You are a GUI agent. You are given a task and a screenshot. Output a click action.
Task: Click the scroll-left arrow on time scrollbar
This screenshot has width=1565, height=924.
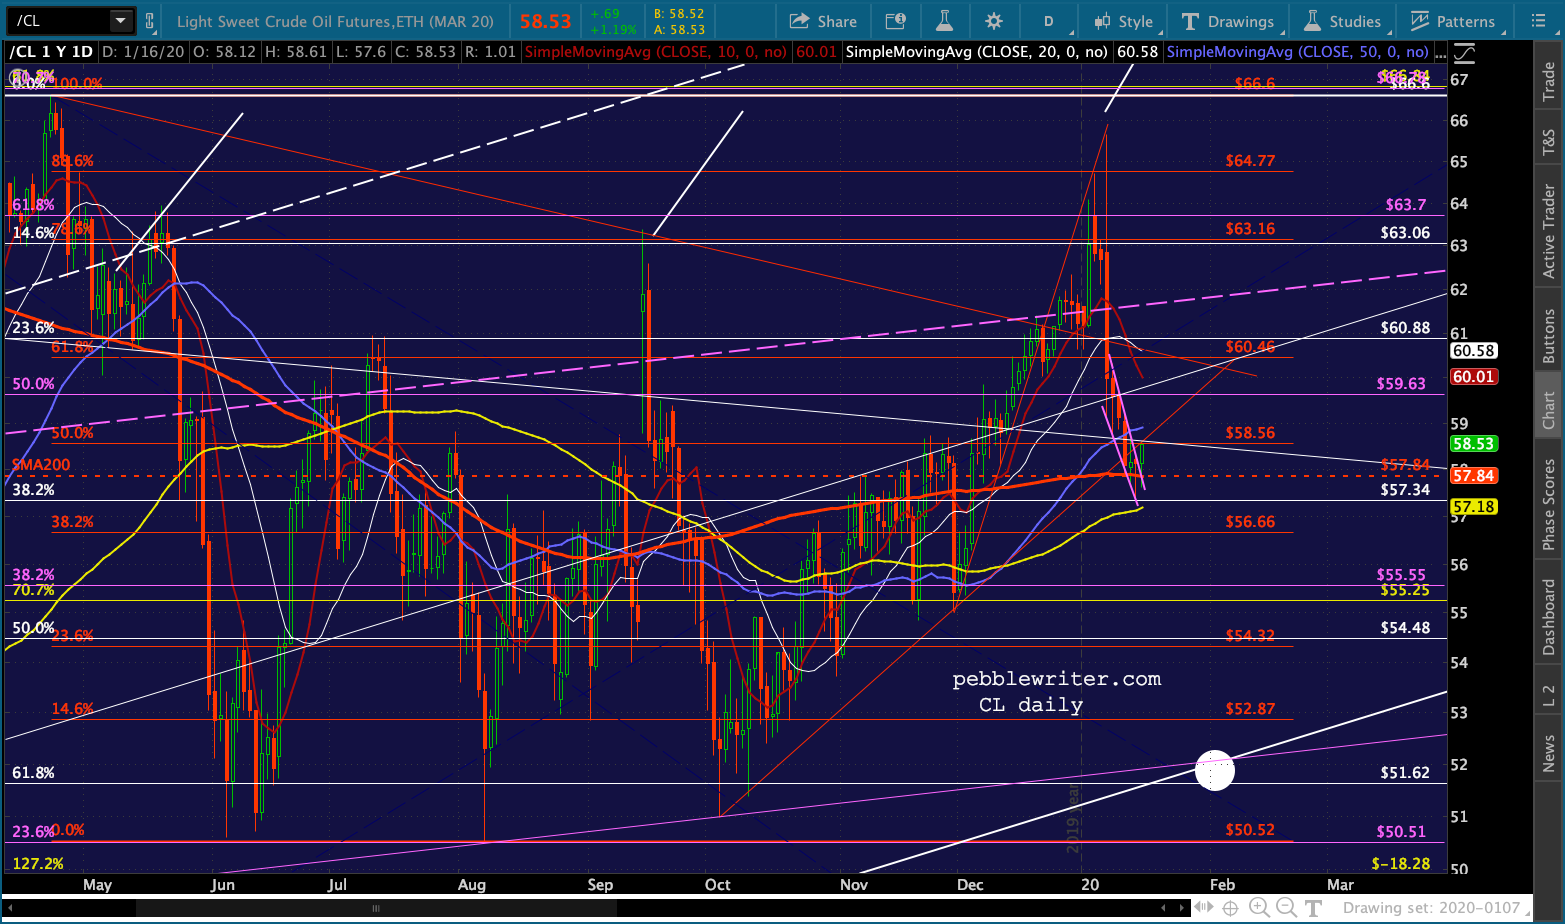pyautogui.click(x=12, y=908)
